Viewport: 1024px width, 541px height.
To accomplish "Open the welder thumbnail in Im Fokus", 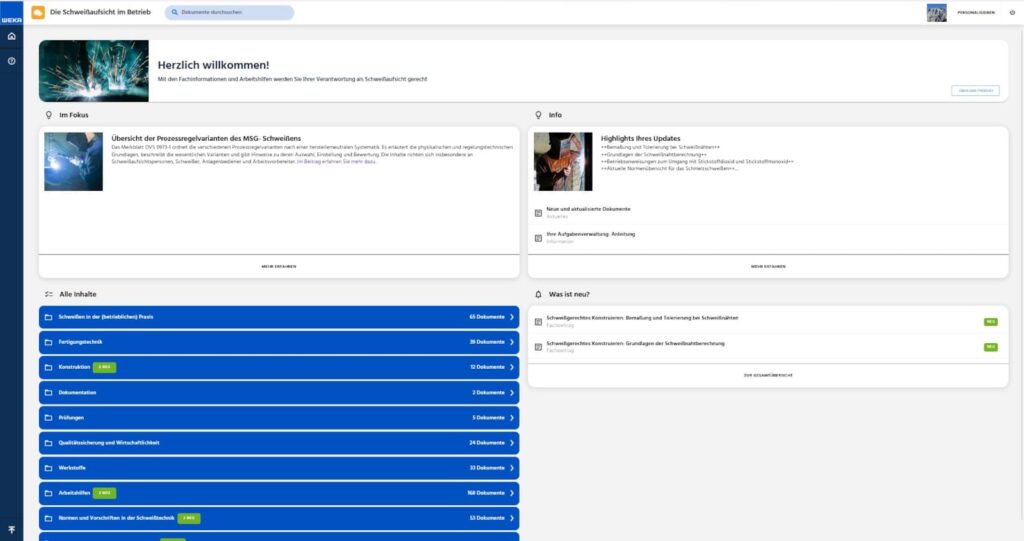I will click(73, 162).
